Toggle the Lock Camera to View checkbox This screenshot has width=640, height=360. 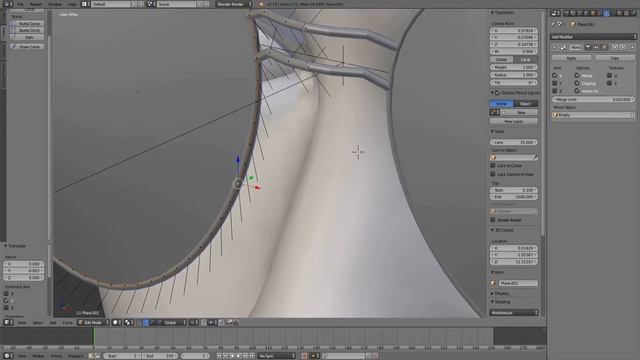[x=493, y=174]
